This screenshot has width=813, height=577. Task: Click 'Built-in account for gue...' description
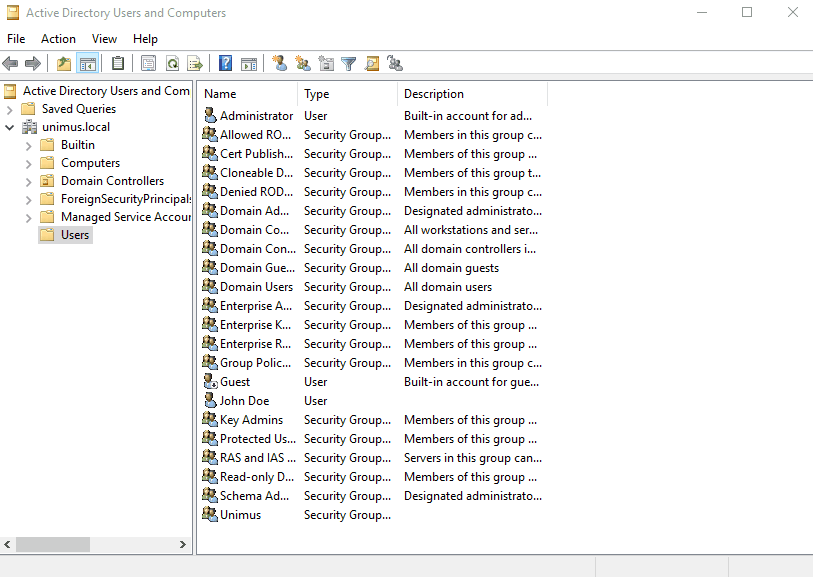point(471,382)
